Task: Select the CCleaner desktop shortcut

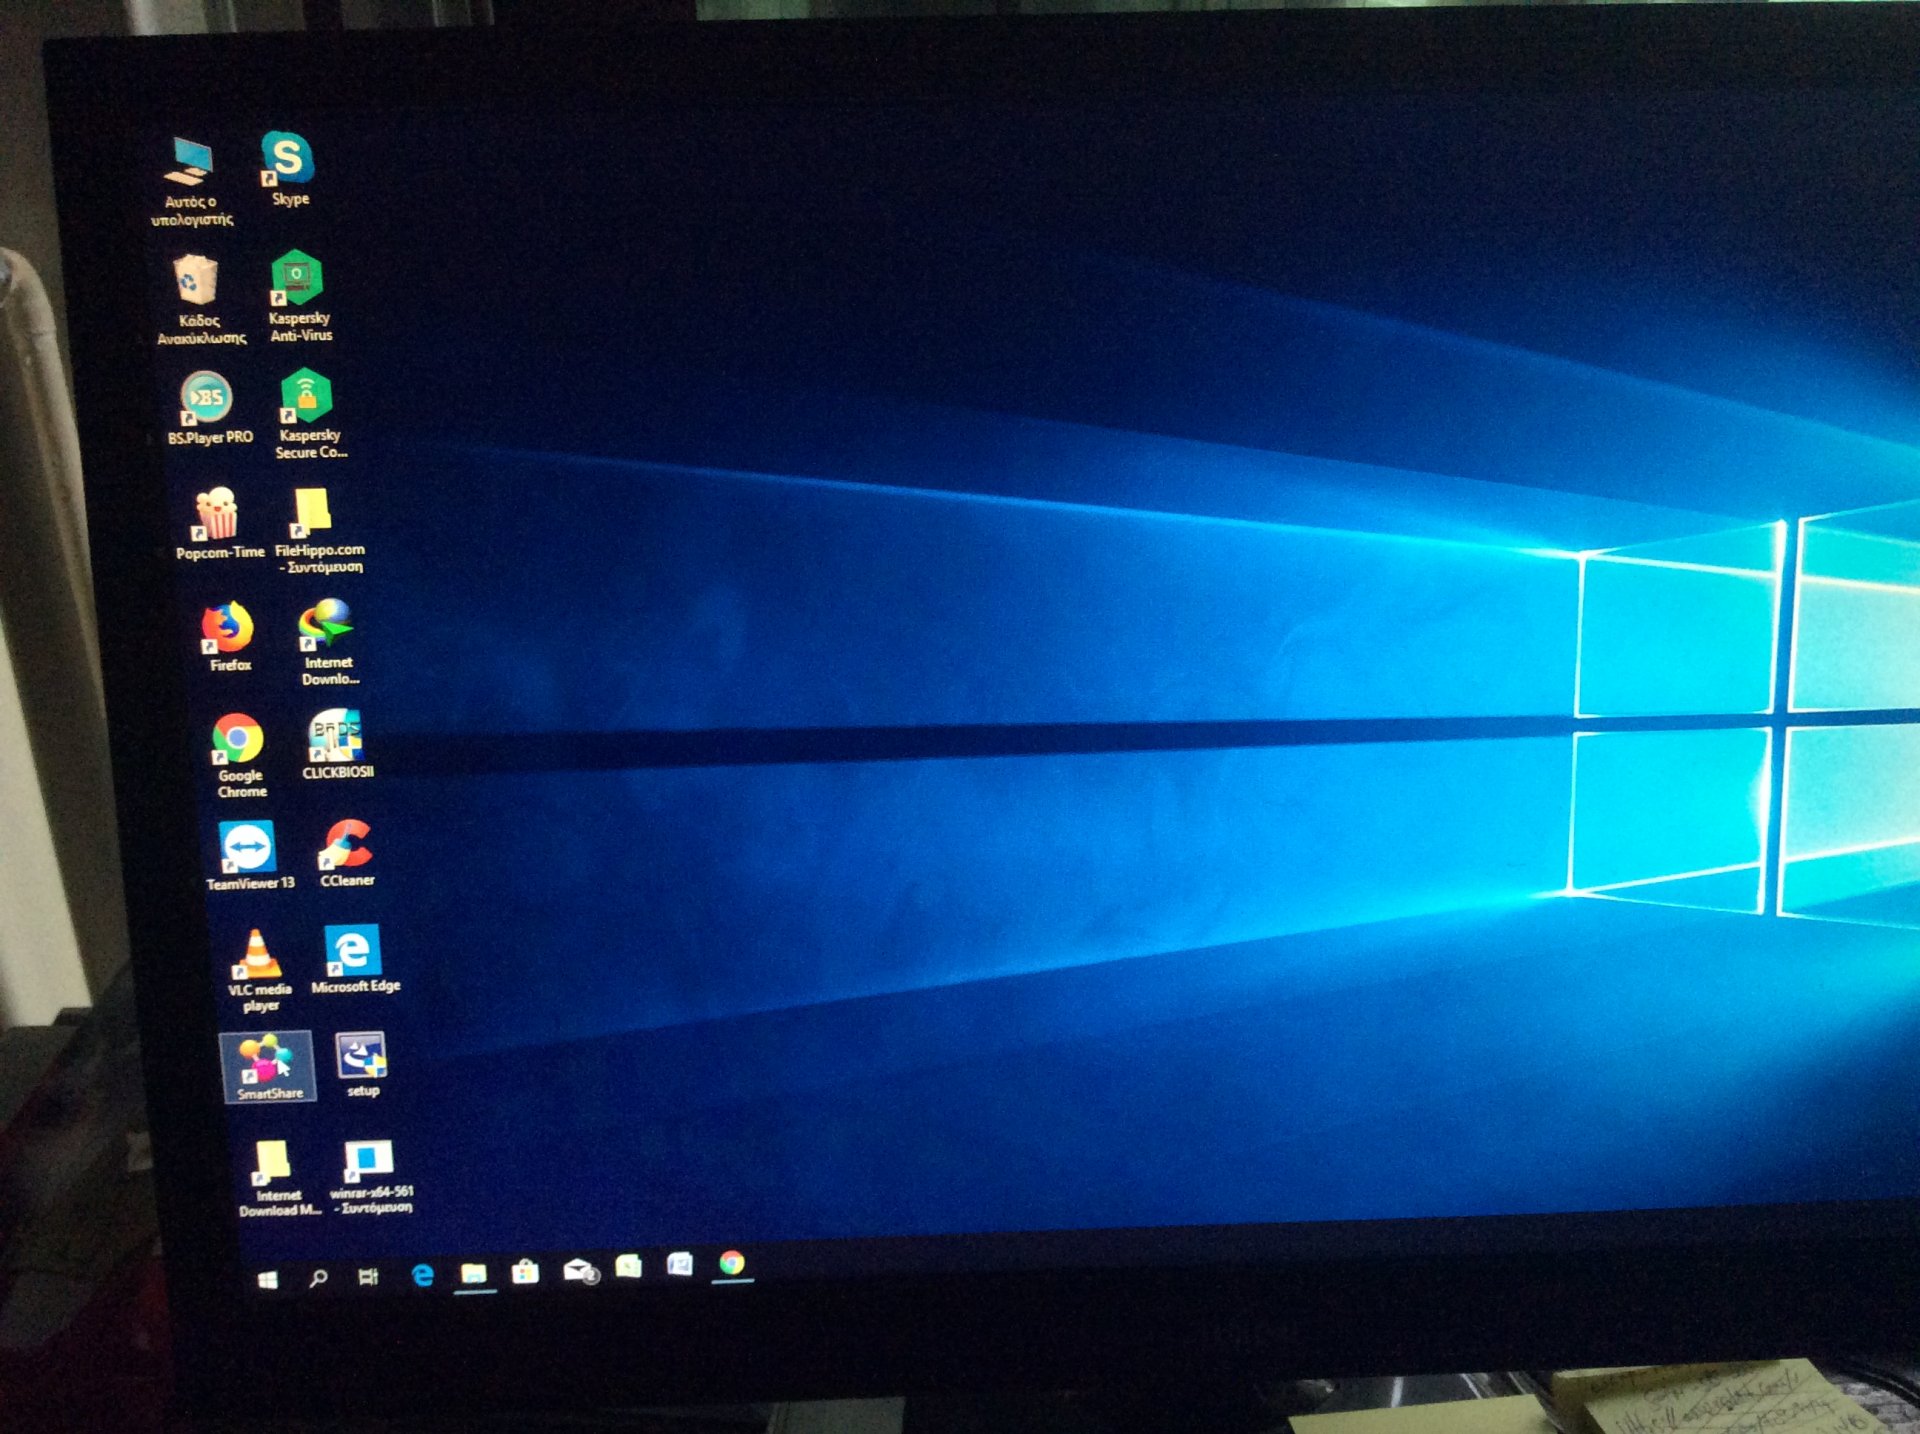Action: pos(346,853)
